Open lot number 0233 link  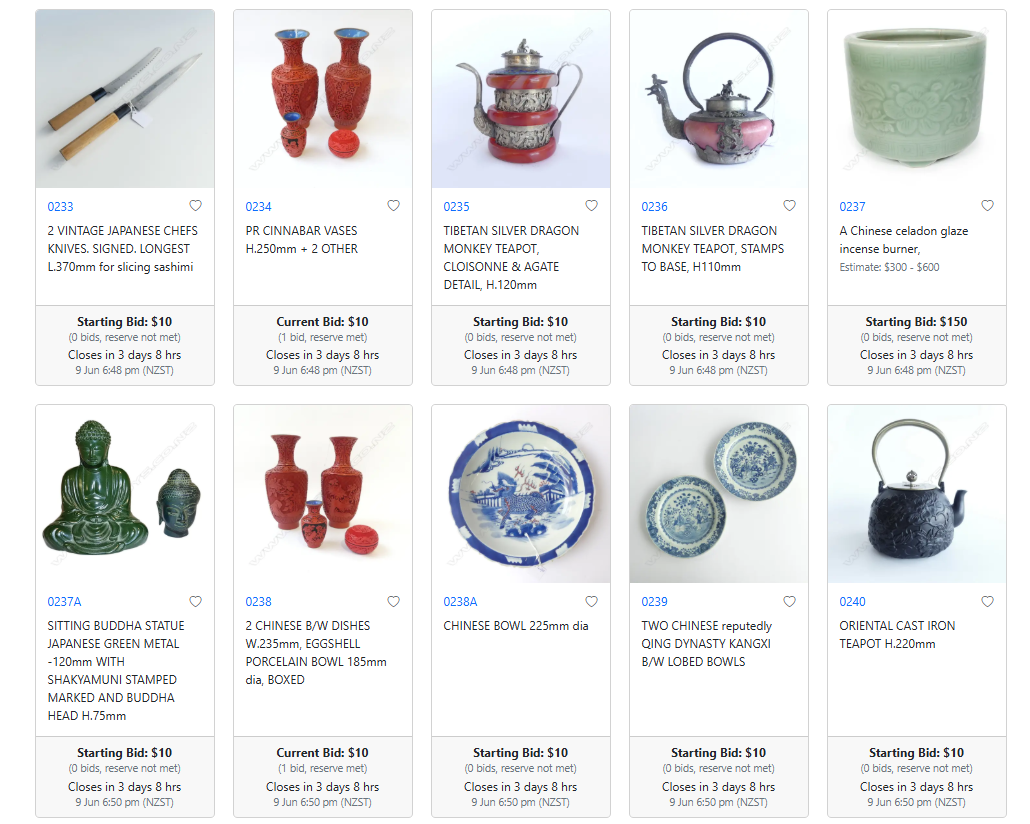click(x=60, y=207)
